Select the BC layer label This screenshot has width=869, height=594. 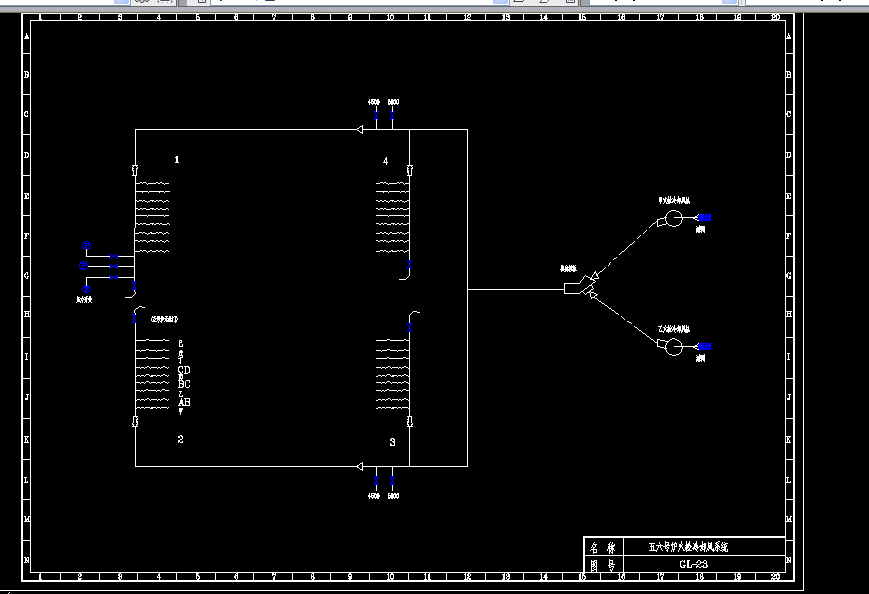pyautogui.click(x=184, y=384)
